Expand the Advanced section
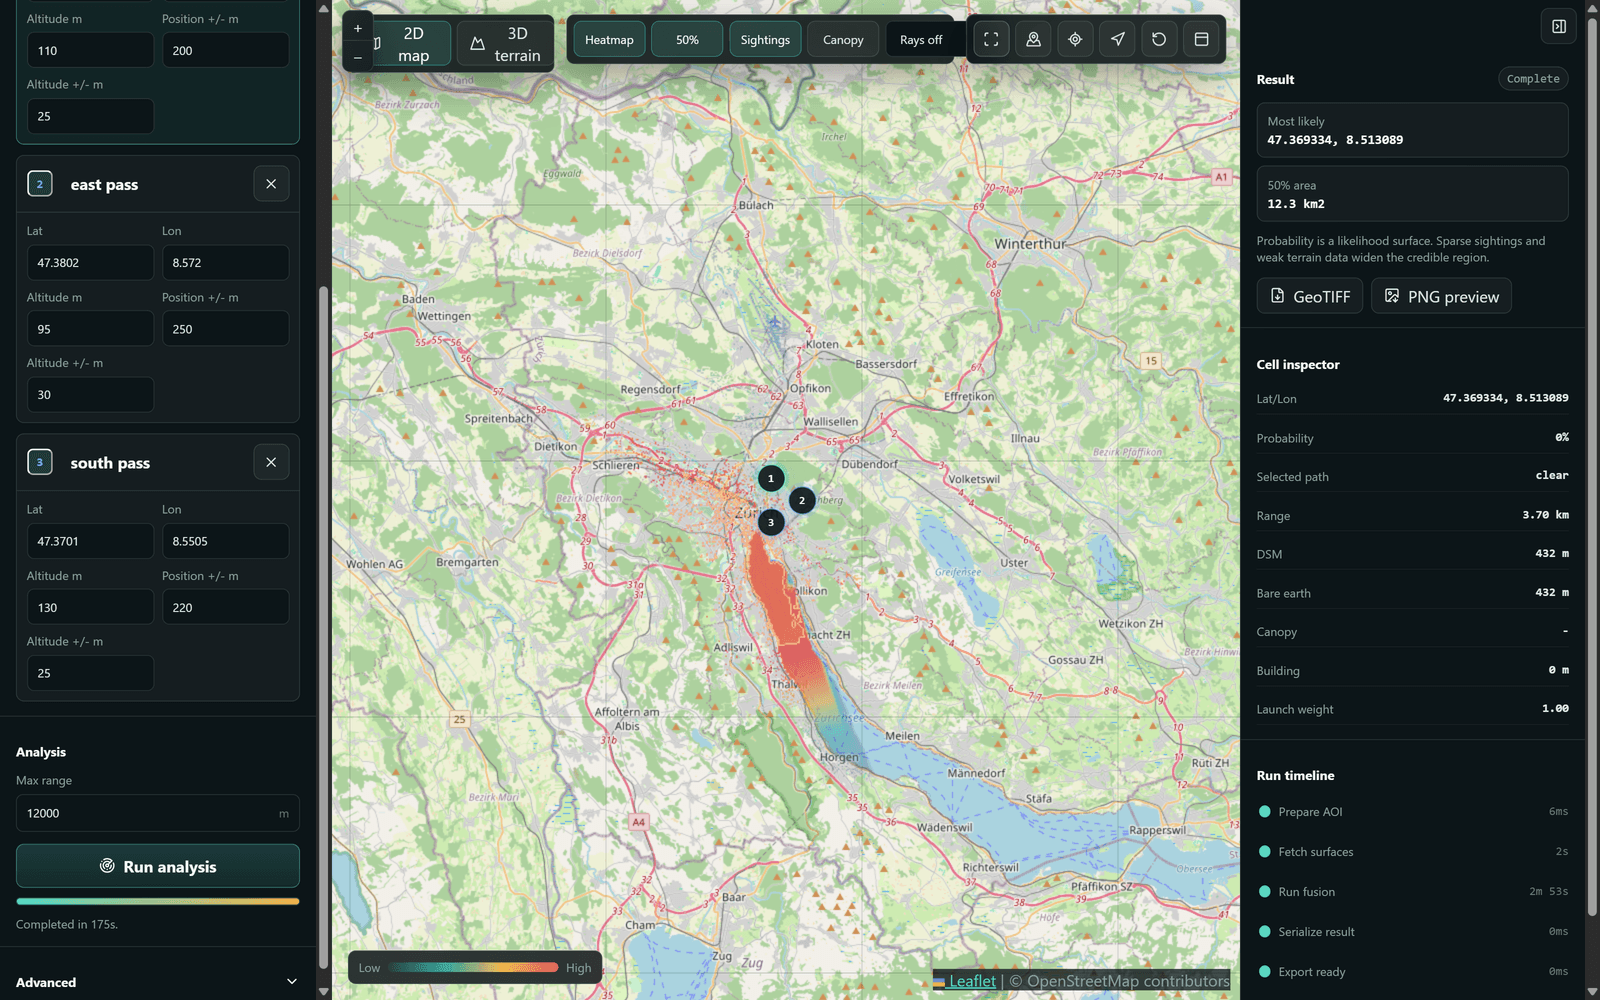Image resolution: width=1600 pixels, height=1000 pixels. [x=158, y=982]
